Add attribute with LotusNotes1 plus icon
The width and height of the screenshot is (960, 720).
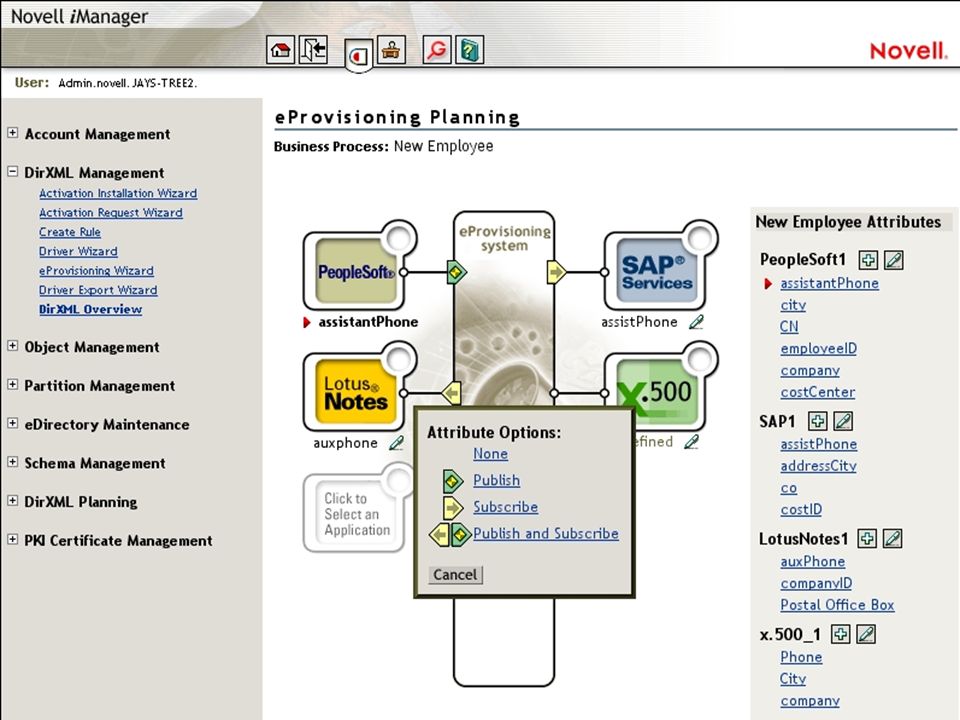click(866, 539)
